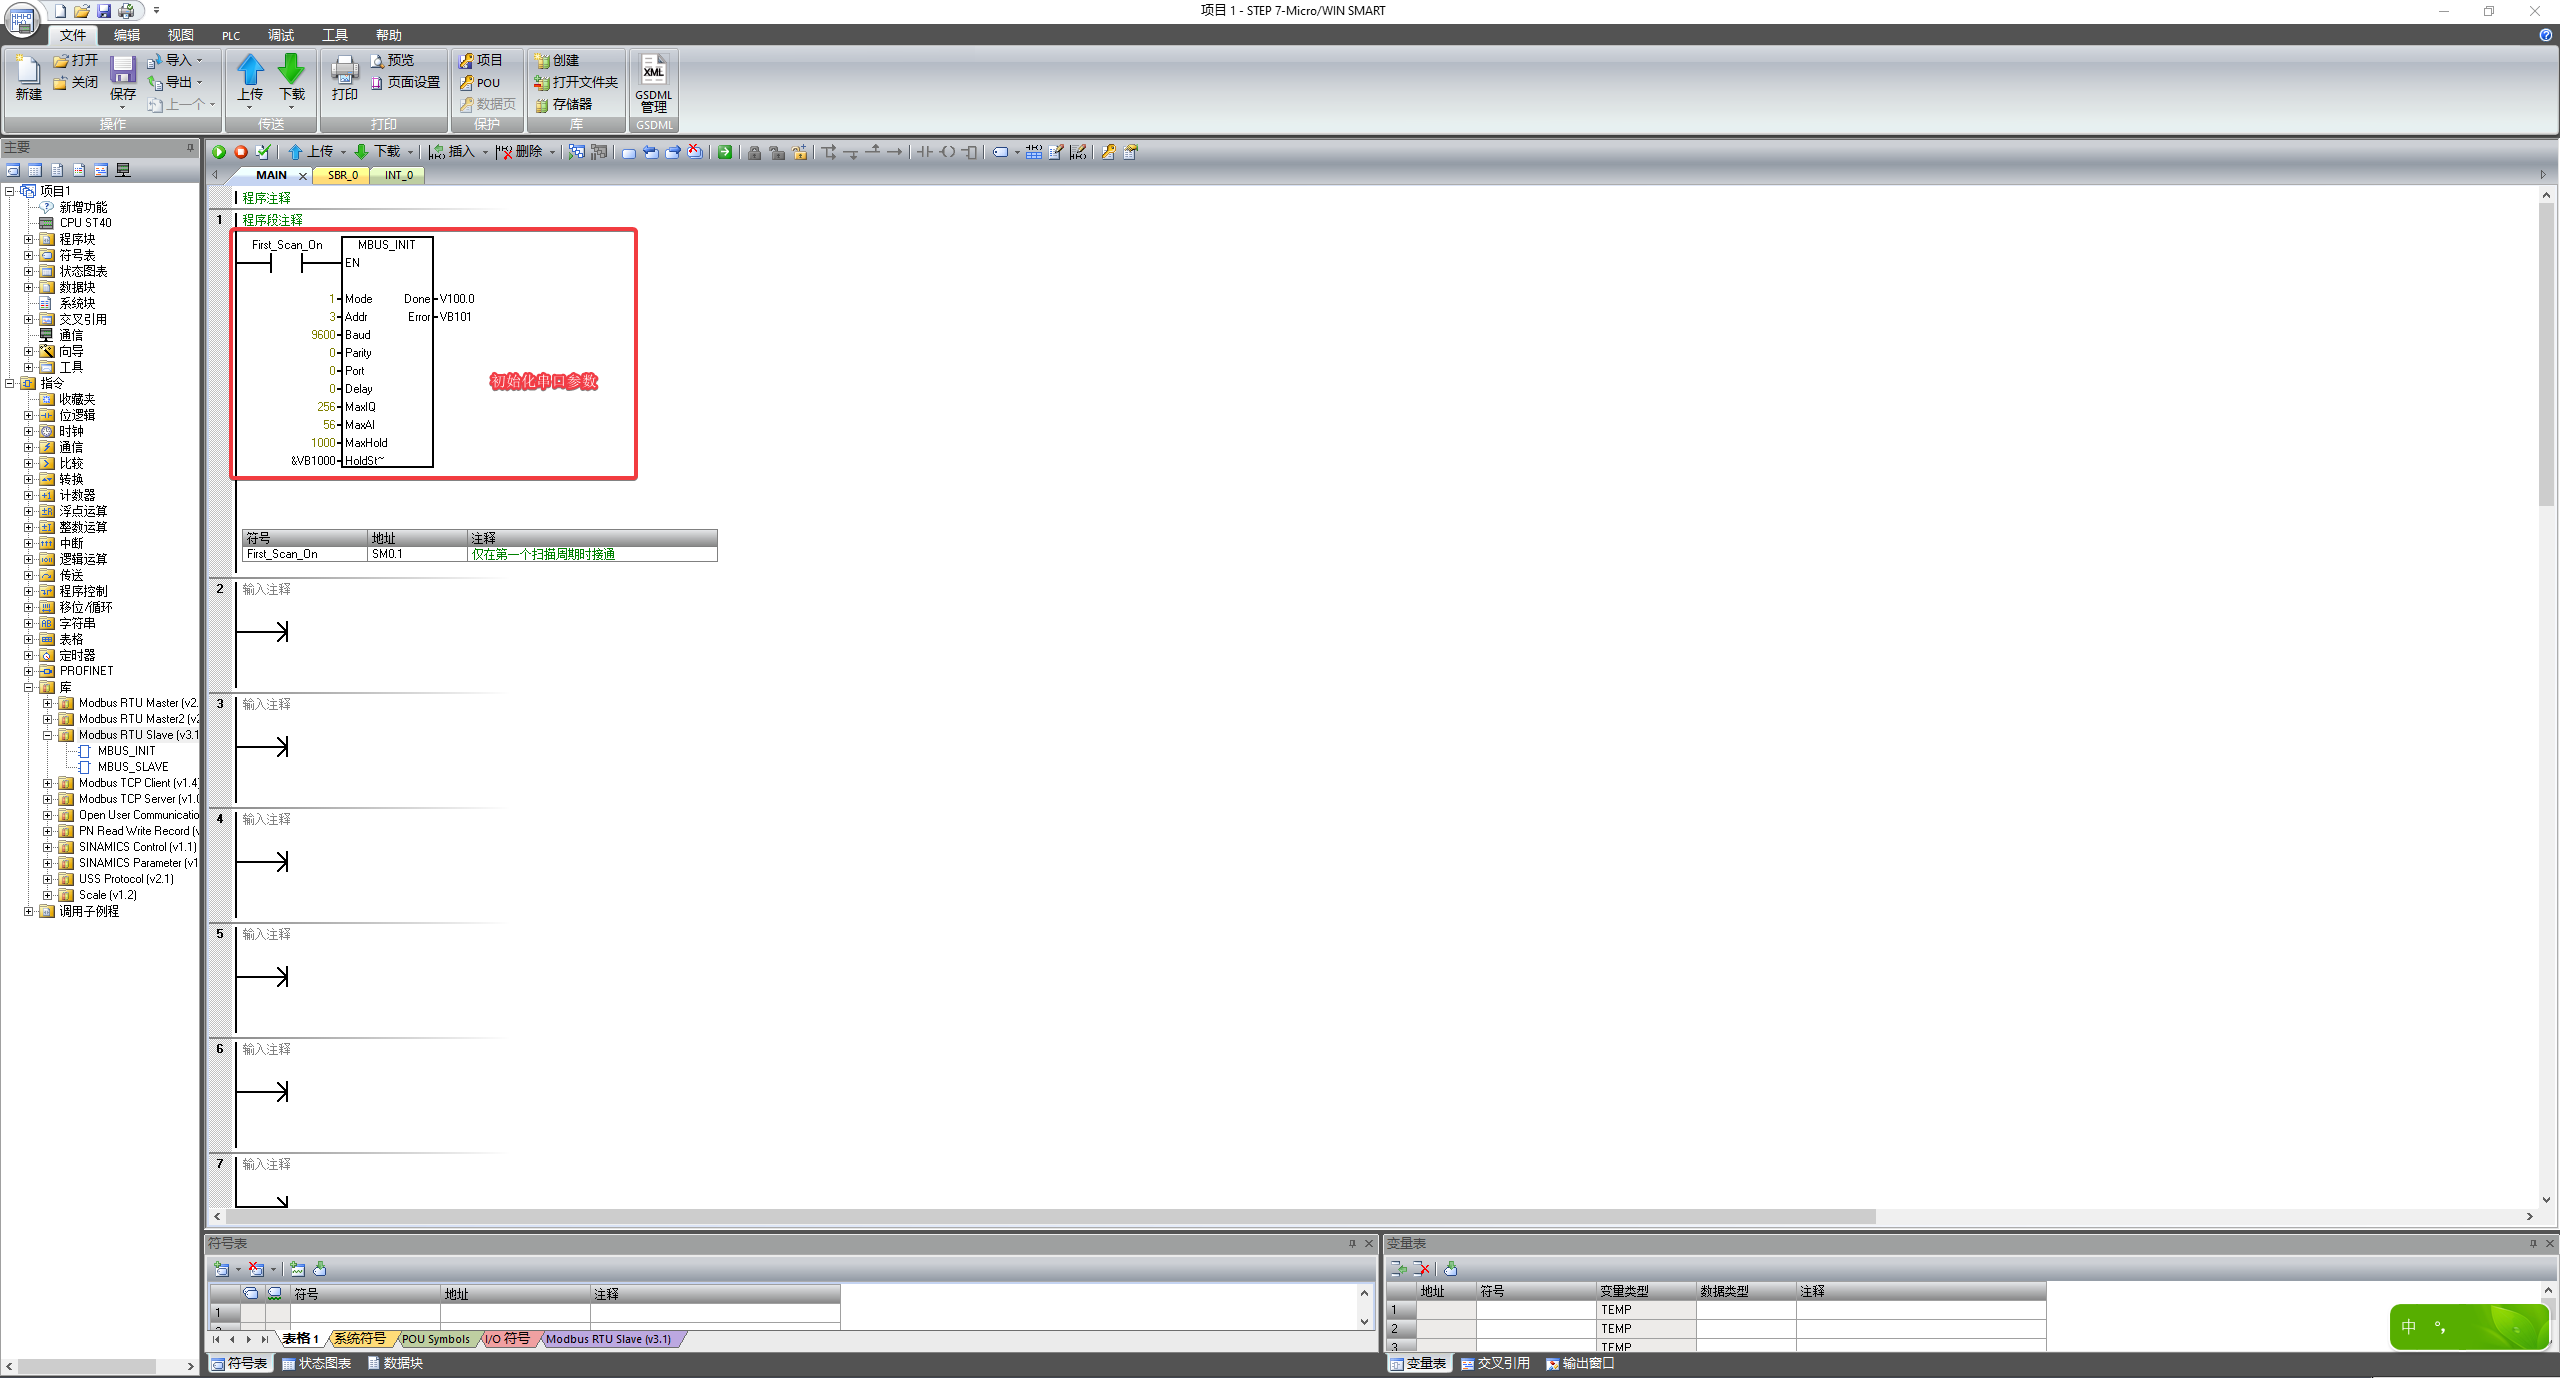Expand the 程序块 folder in project tree

pos(29,239)
